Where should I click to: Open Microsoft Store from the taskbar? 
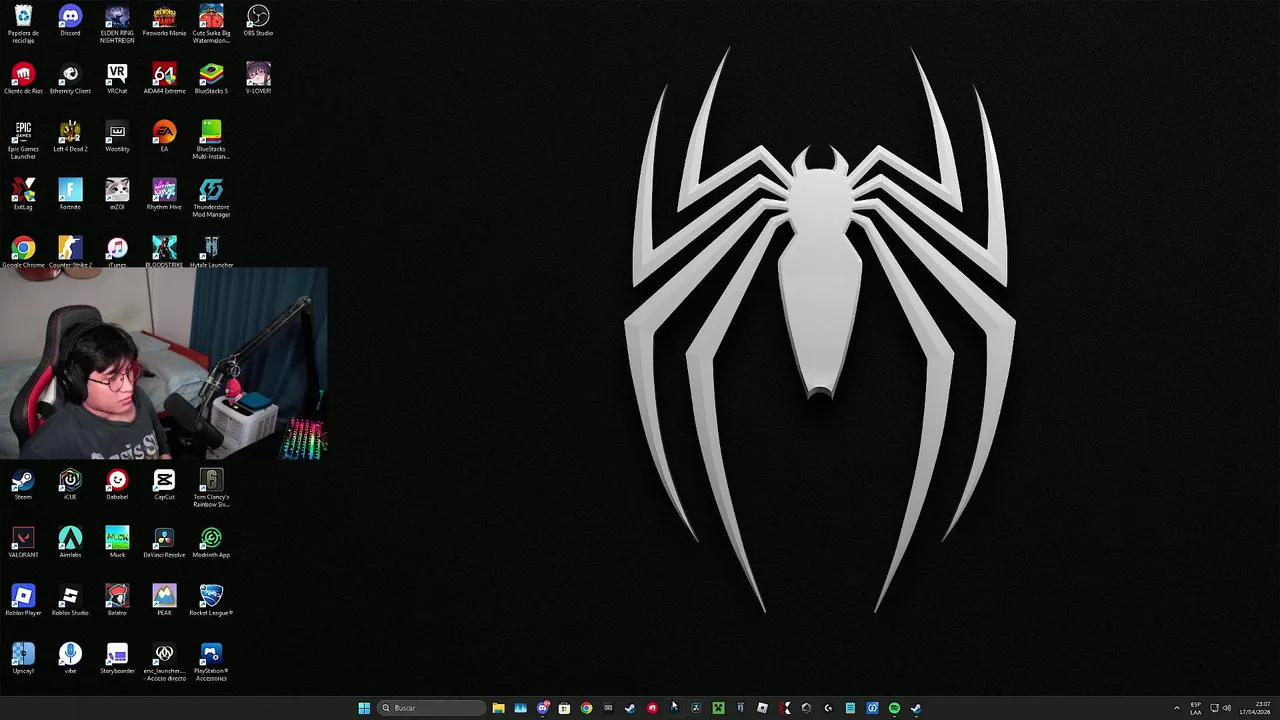[564, 708]
